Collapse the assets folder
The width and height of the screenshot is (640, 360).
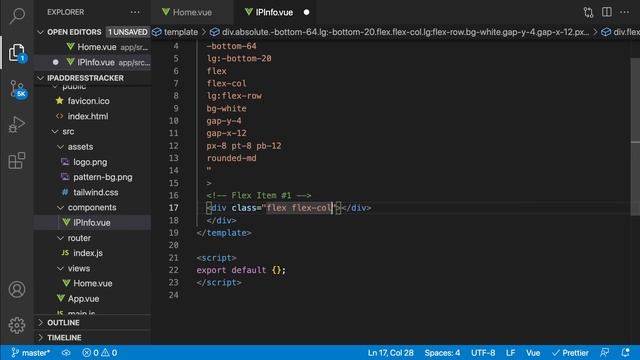pos(80,147)
